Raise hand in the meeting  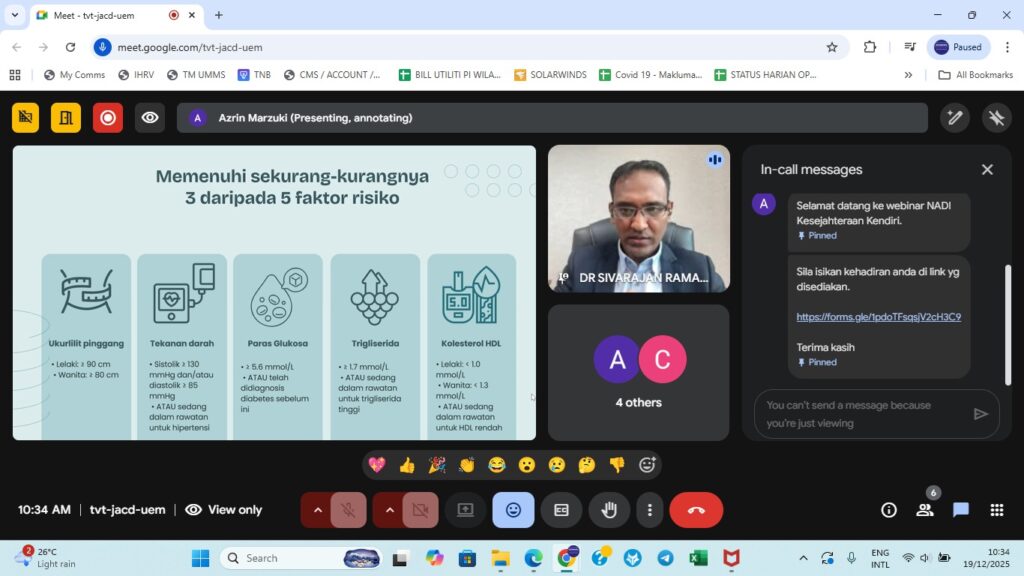click(x=609, y=510)
